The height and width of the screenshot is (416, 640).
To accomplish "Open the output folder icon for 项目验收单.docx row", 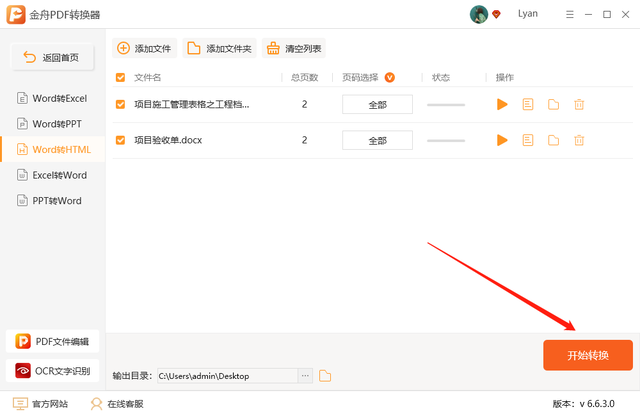I will click(x=553, y=140).
